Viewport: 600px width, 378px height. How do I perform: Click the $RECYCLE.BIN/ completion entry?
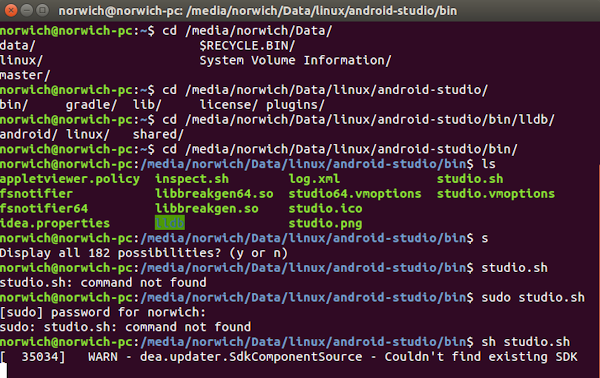click(x=247, y=46)
